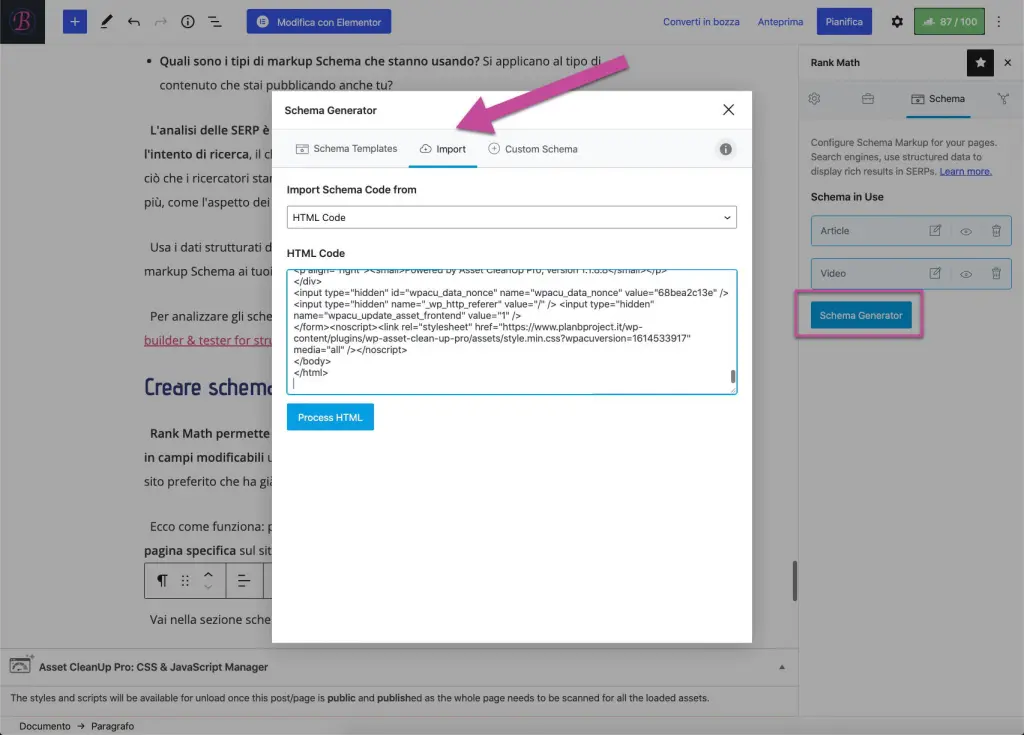The width and height of the screenshot is (1024, 735).
Task: Close the Rank Math sidebar
Action: pyautogui.click(x=1008, y=63)
